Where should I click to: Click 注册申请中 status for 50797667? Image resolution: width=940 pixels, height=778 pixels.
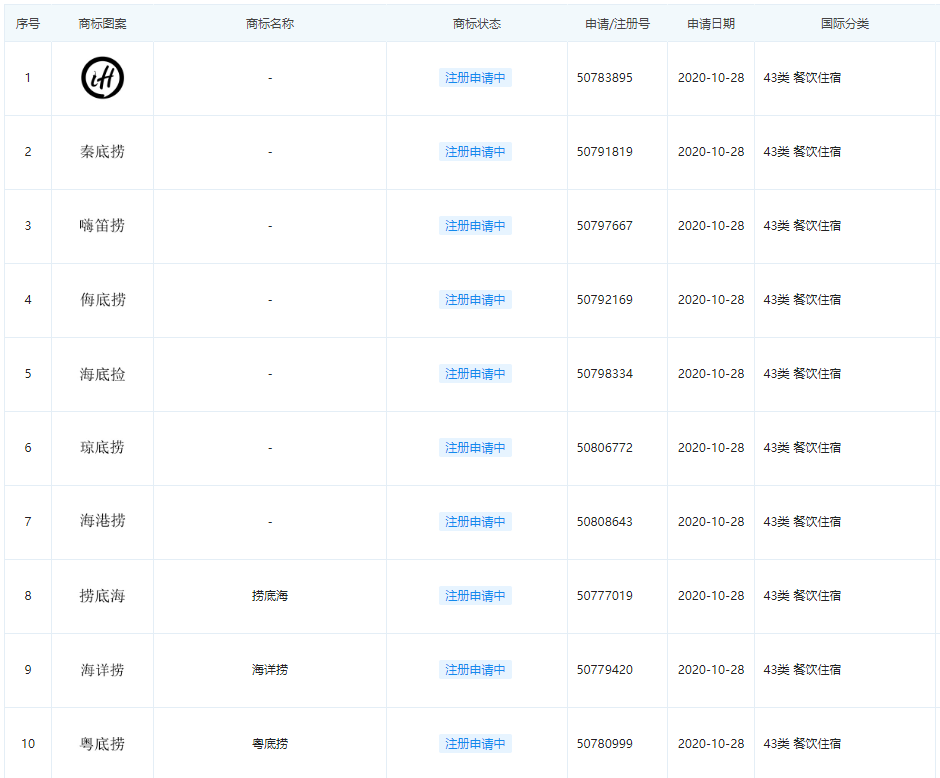click(x=475, y=226)
